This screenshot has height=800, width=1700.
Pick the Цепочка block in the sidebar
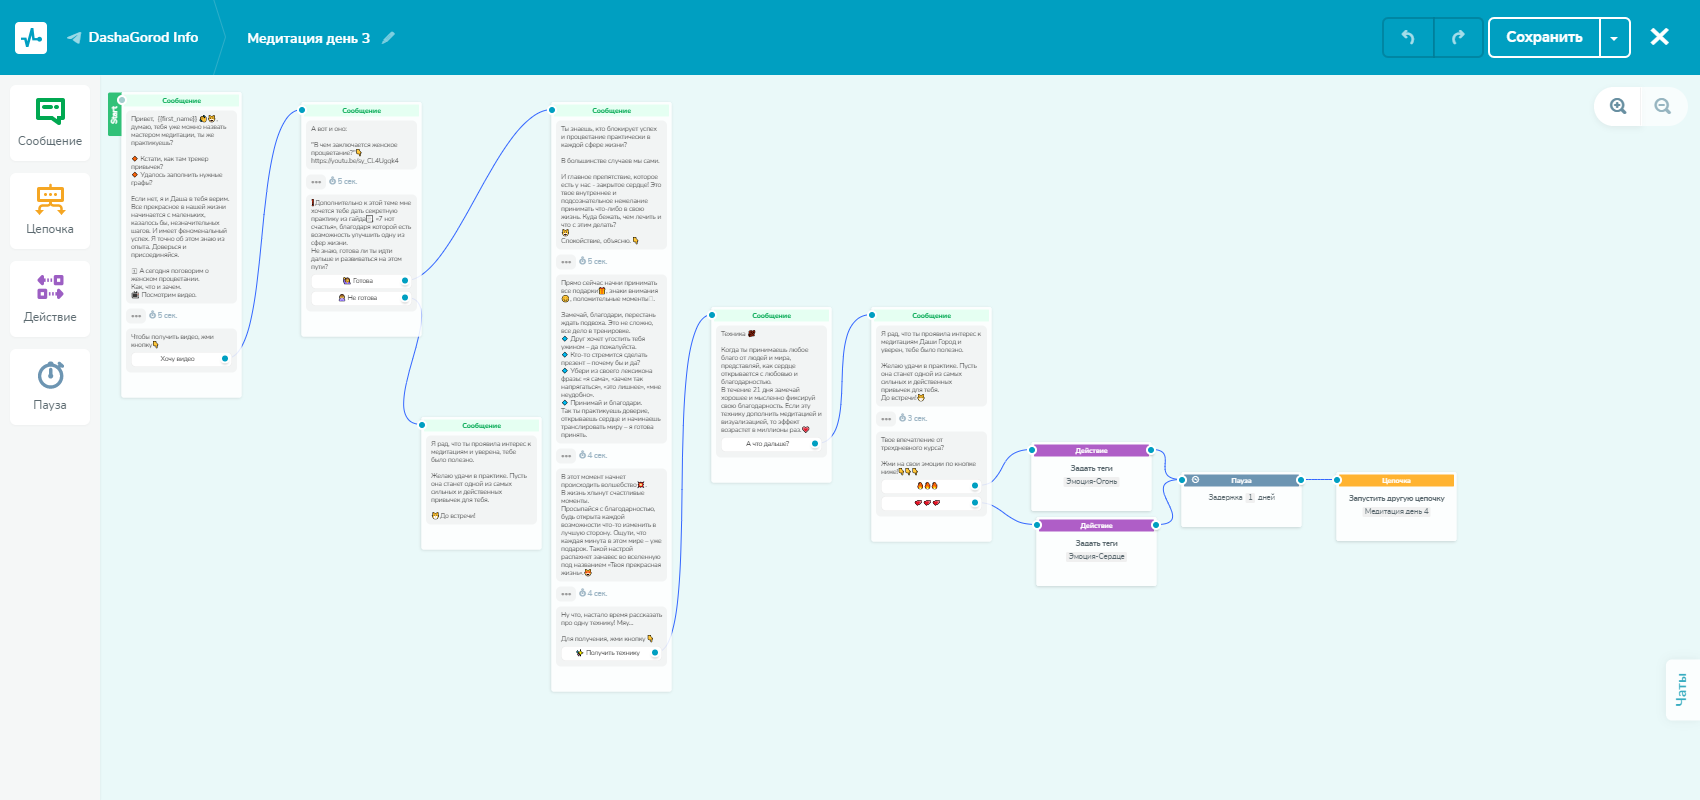50,211
